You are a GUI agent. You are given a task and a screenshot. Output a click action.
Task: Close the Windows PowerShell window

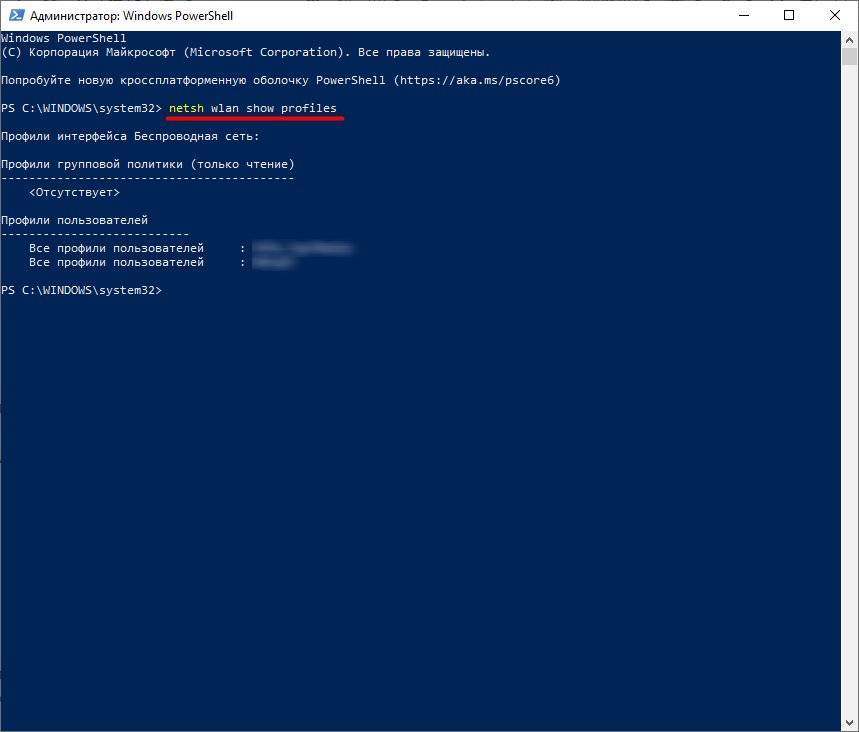coord(834,15)
